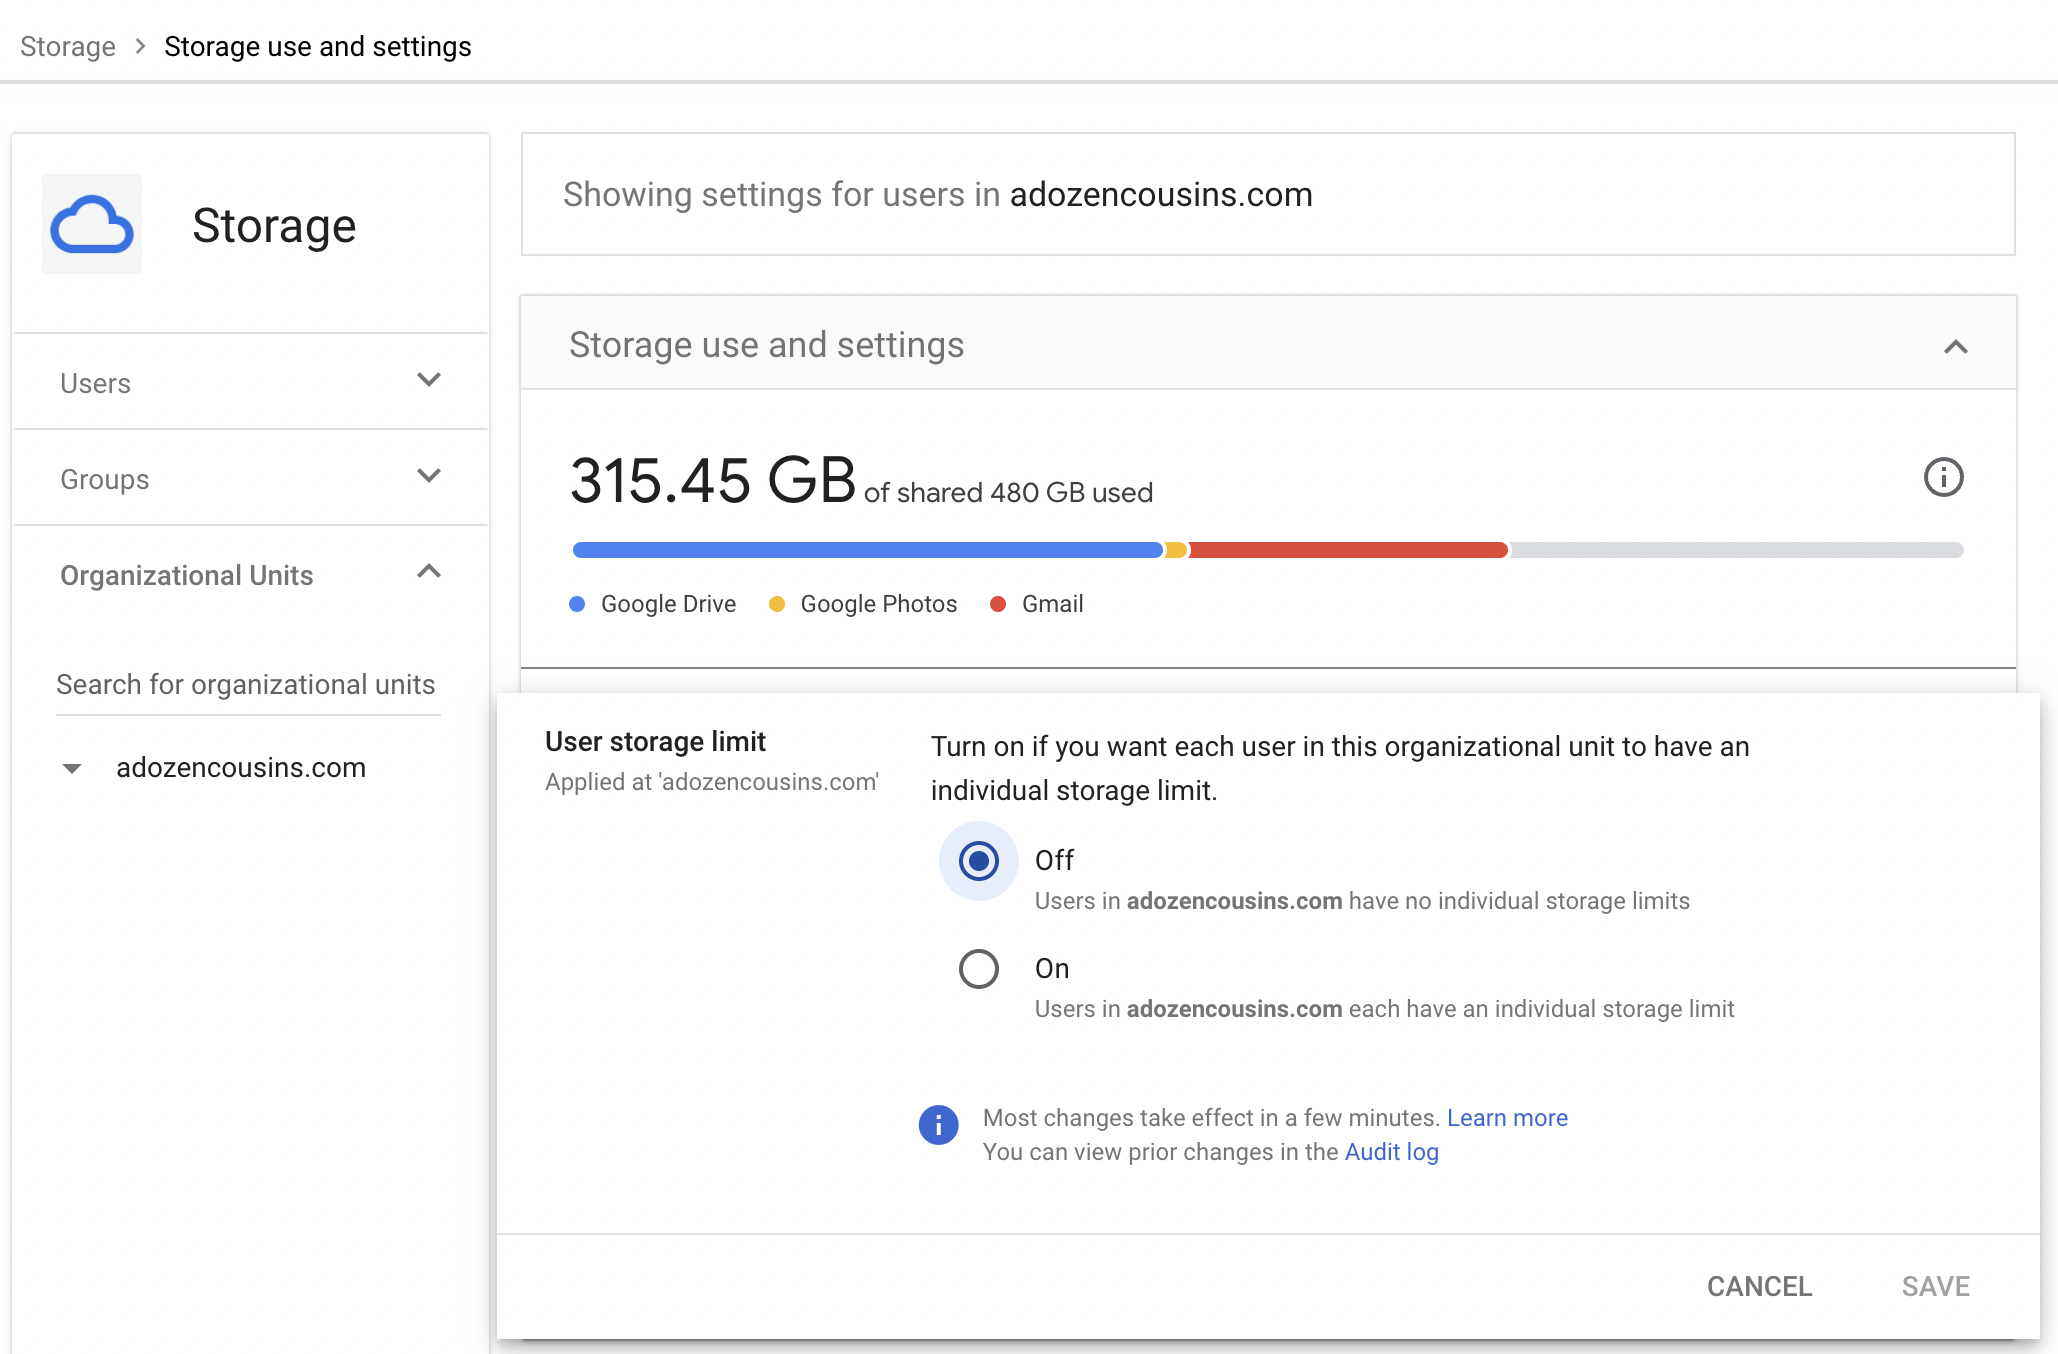Click the CANCEL button
Viewport: 2058px width, 1354px height.
(x=1759, y=1286)
